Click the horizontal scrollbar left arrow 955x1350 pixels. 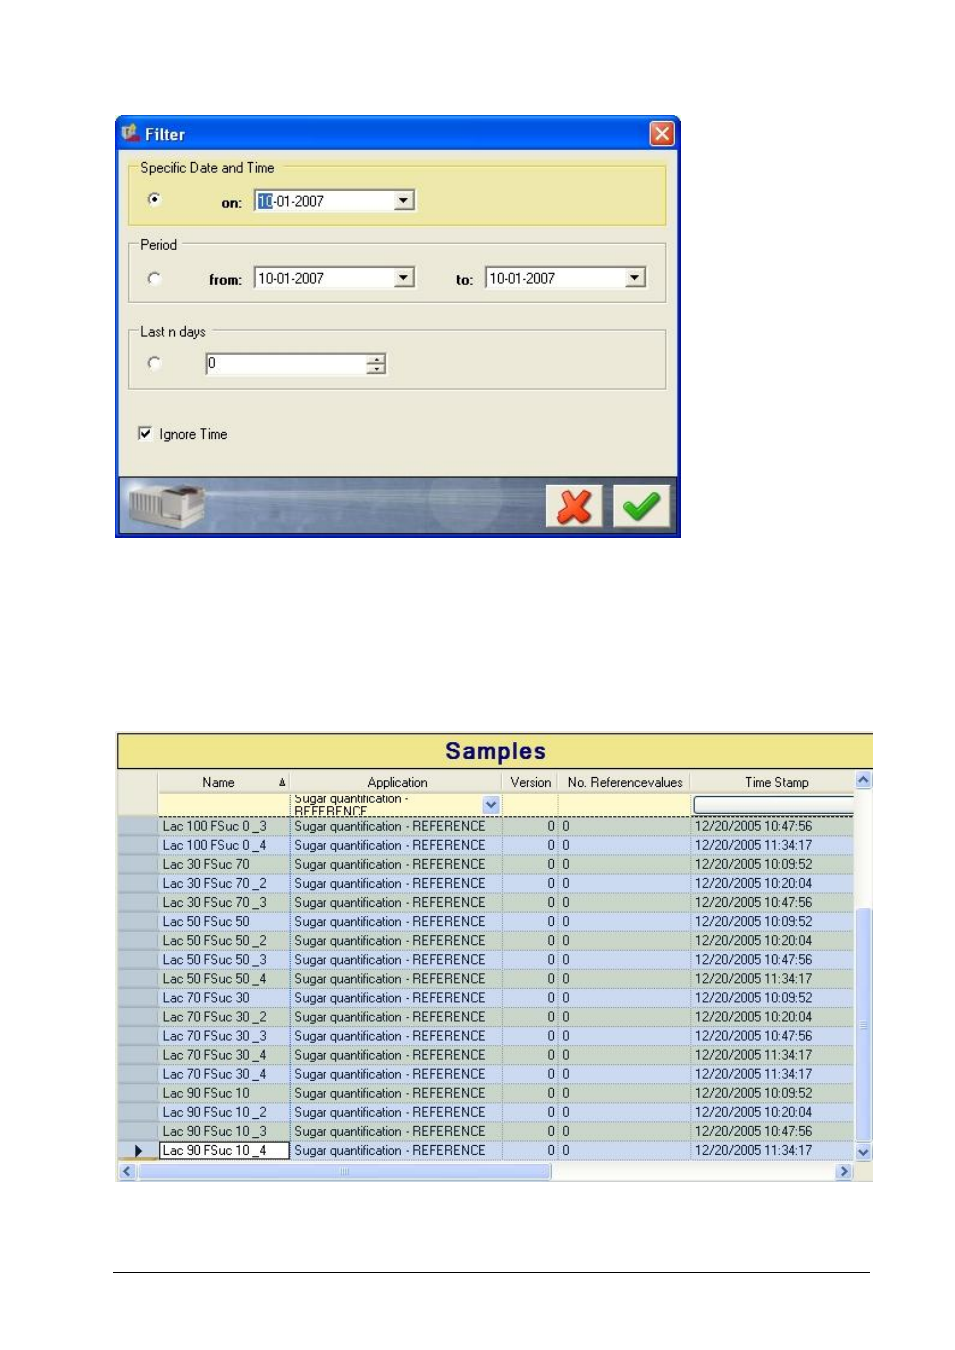(127, 1171)
